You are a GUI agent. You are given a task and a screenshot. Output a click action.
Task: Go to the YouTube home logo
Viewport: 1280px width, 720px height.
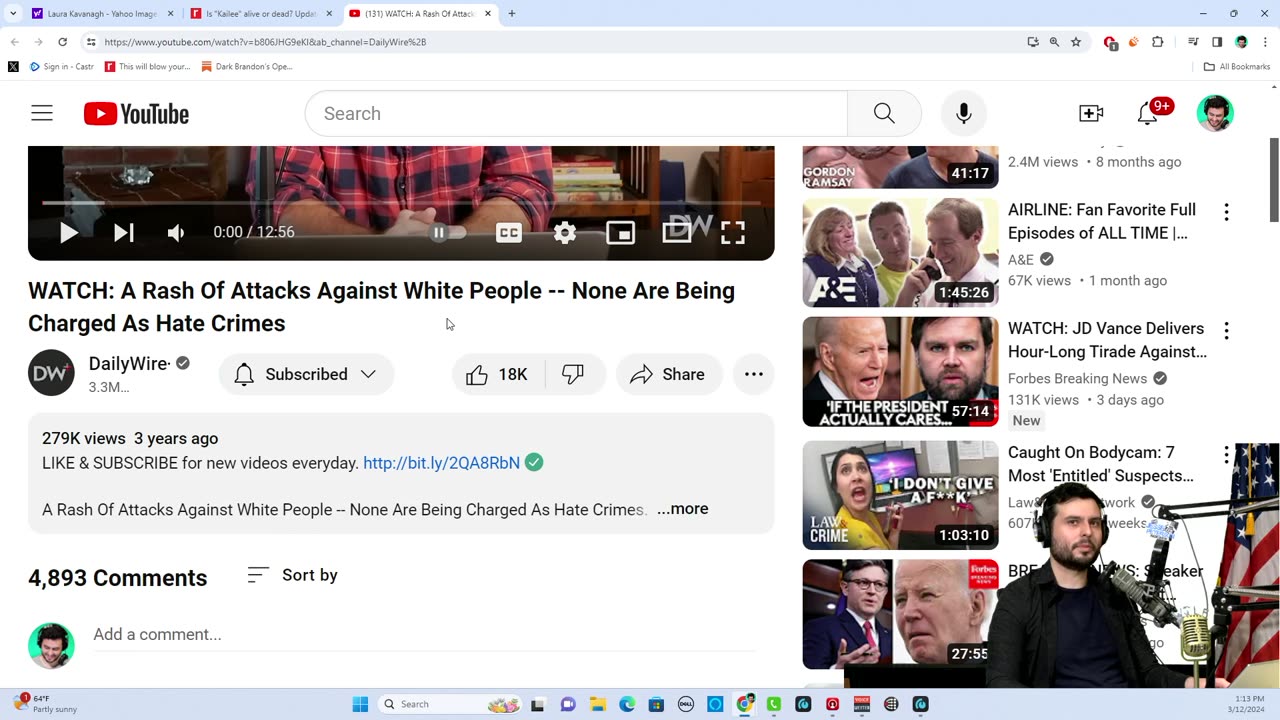point(136,114)
